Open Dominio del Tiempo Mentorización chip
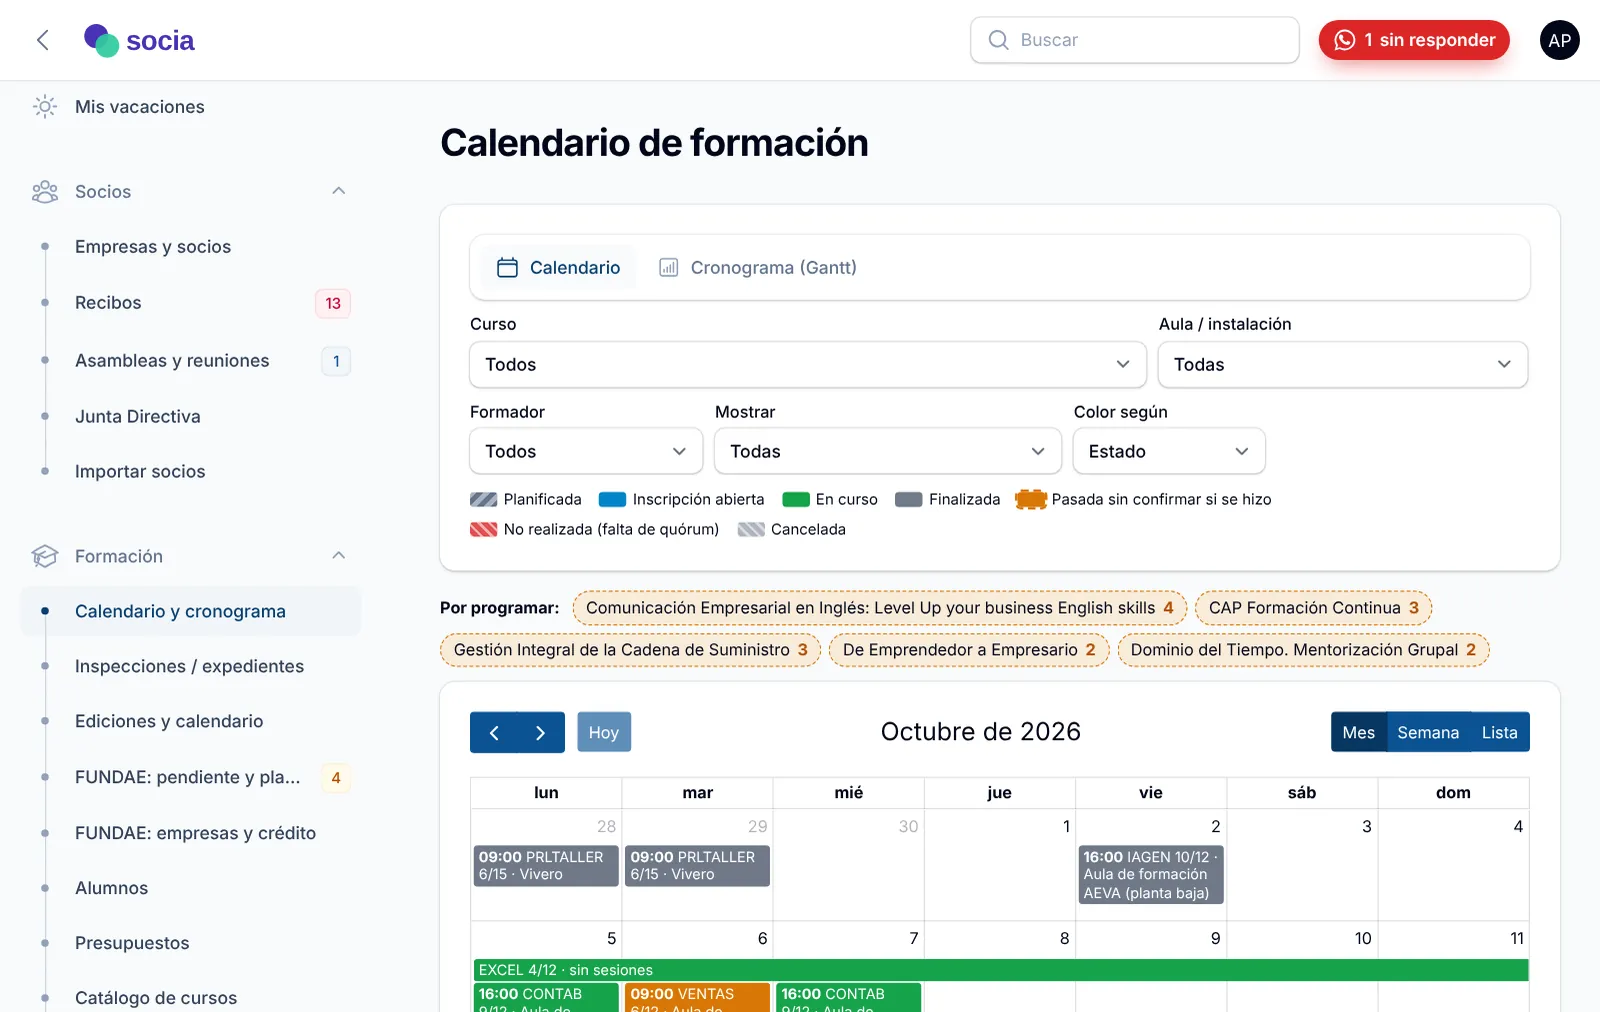1600x1012 pixels. click(1303, 650)
